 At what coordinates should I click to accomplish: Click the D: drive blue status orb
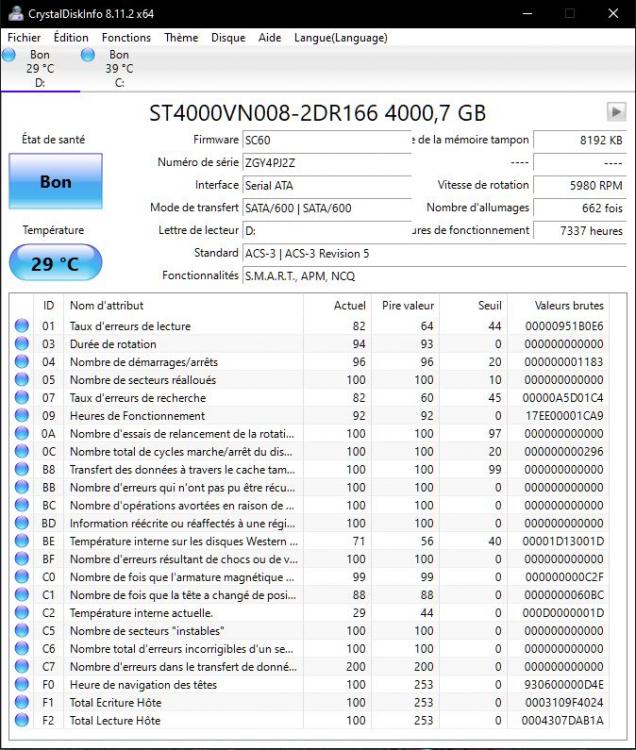(x=9, y=55)
